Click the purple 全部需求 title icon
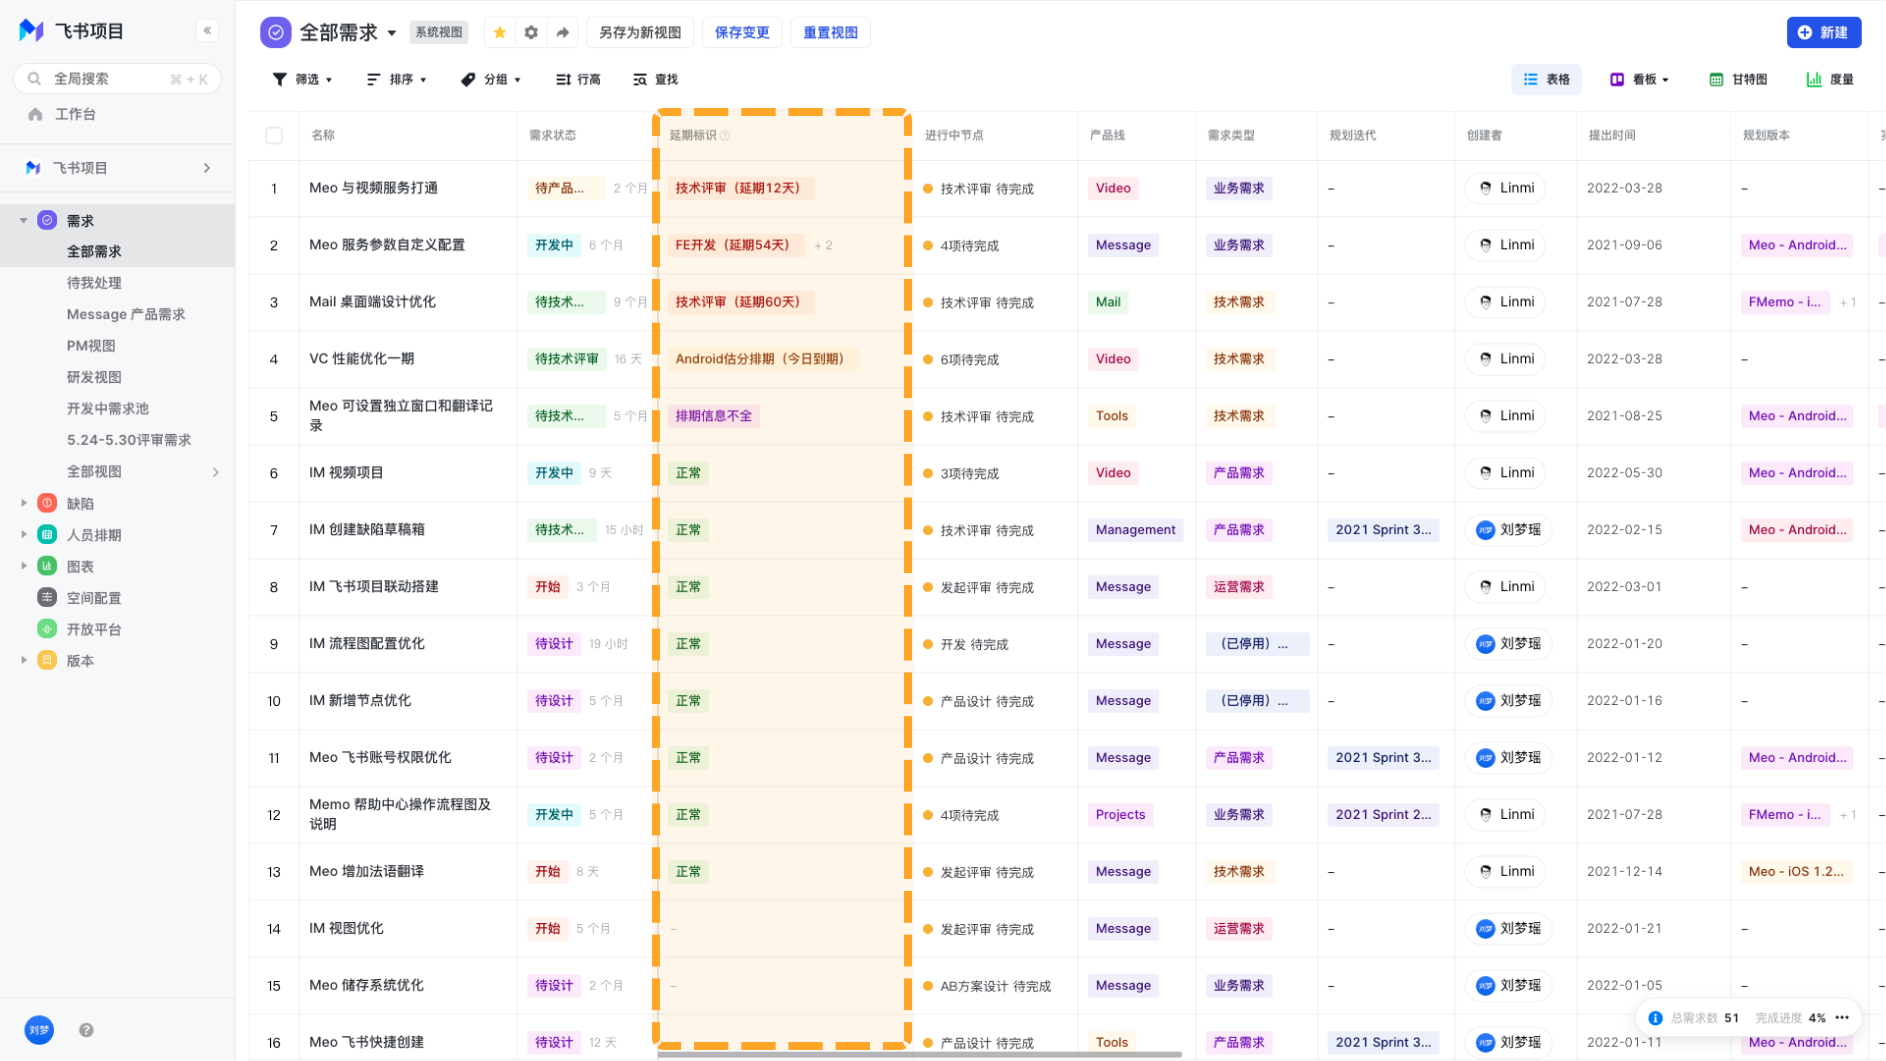1886x1061 pixels. [276, 32]
